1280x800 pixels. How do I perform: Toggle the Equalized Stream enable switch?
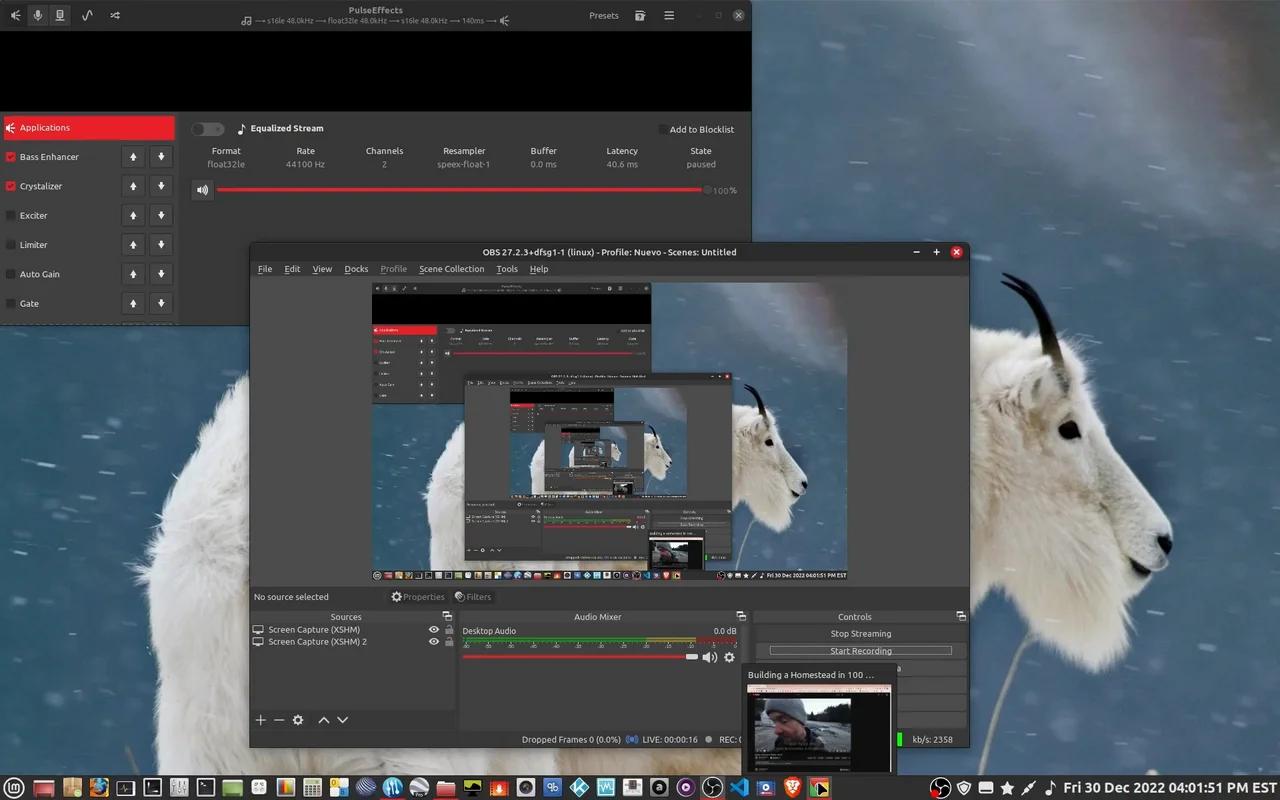[x=208, y=129]
